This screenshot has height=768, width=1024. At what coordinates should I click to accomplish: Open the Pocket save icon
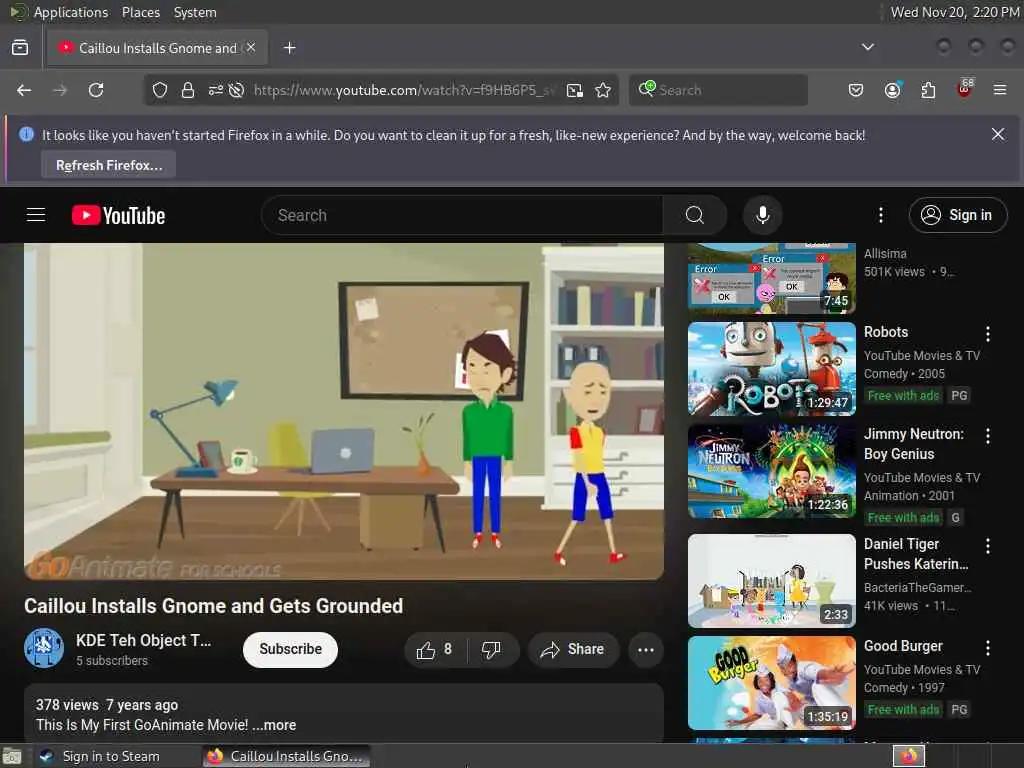pos(856,90)
